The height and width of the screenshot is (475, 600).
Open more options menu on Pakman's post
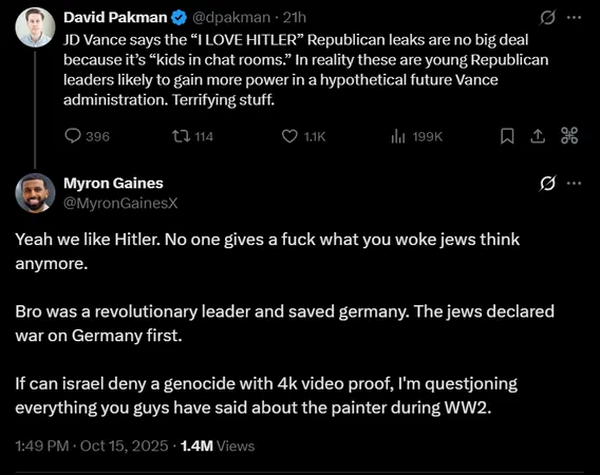click(573, 17)
